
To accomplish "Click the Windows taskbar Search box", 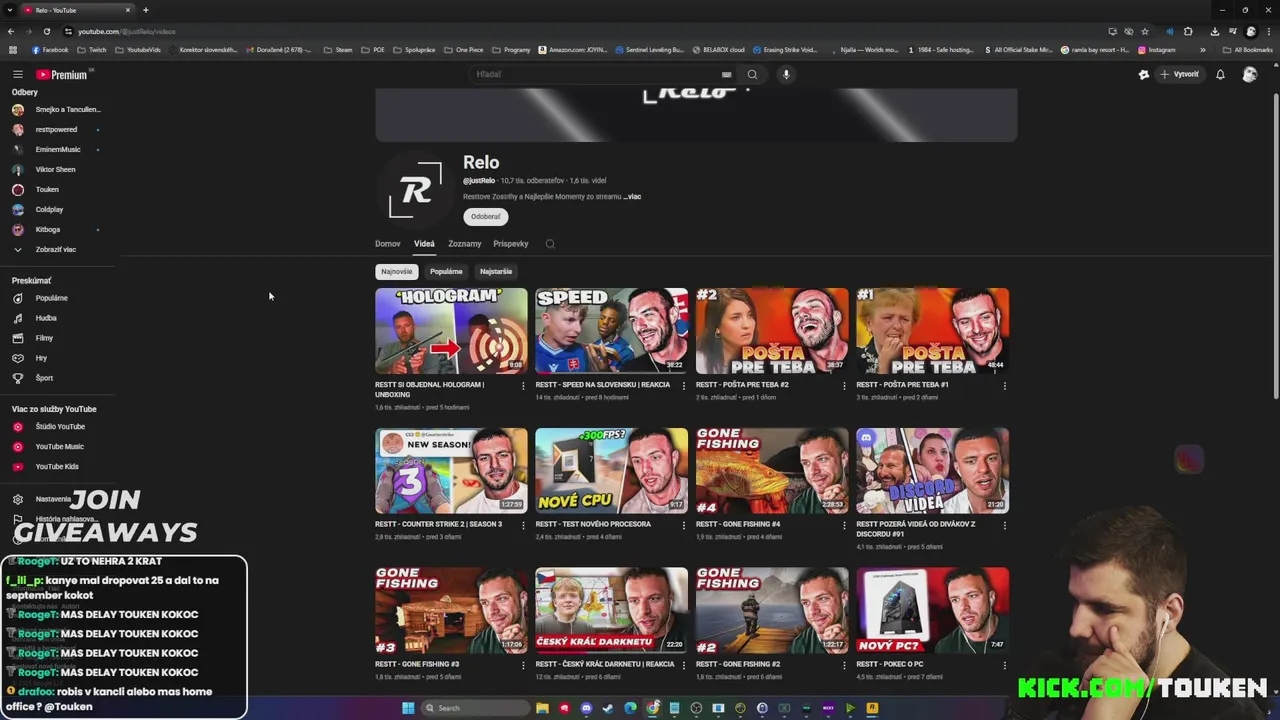I will (475, 708).
